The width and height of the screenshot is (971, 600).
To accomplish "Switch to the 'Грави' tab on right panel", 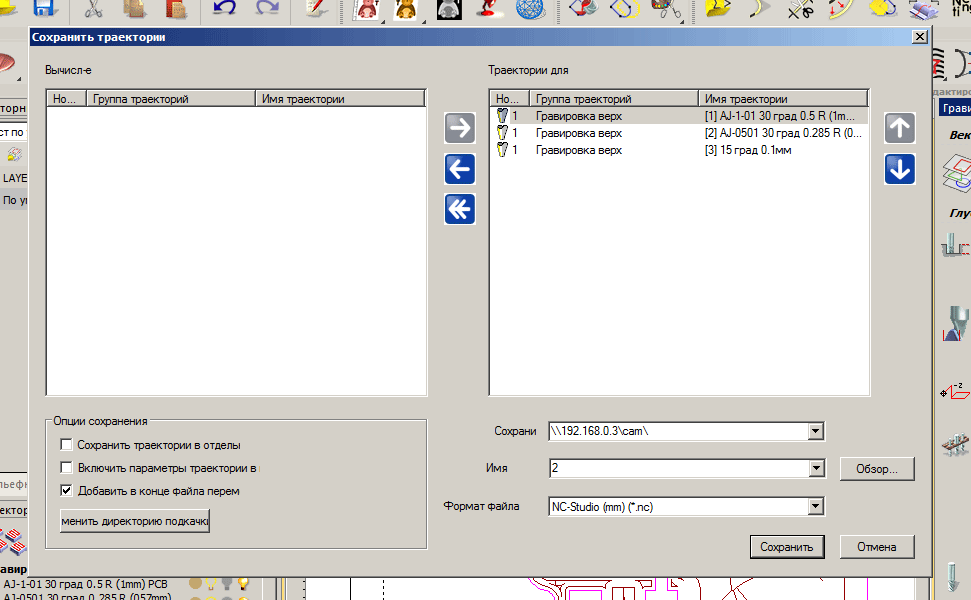I will pos(956,108).
